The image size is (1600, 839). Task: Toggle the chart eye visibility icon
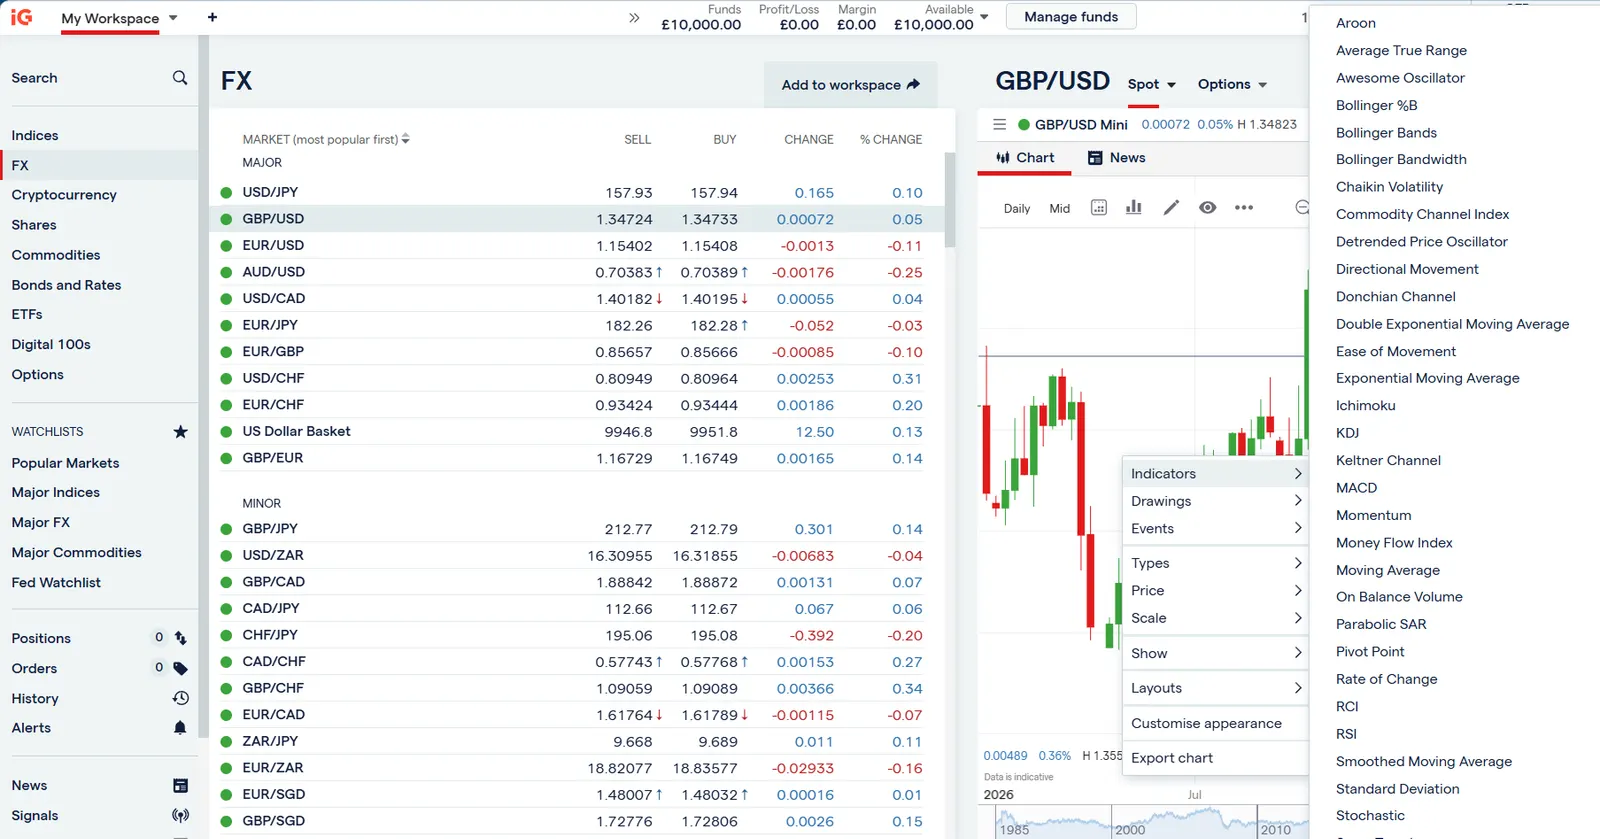pos(1208,207)
